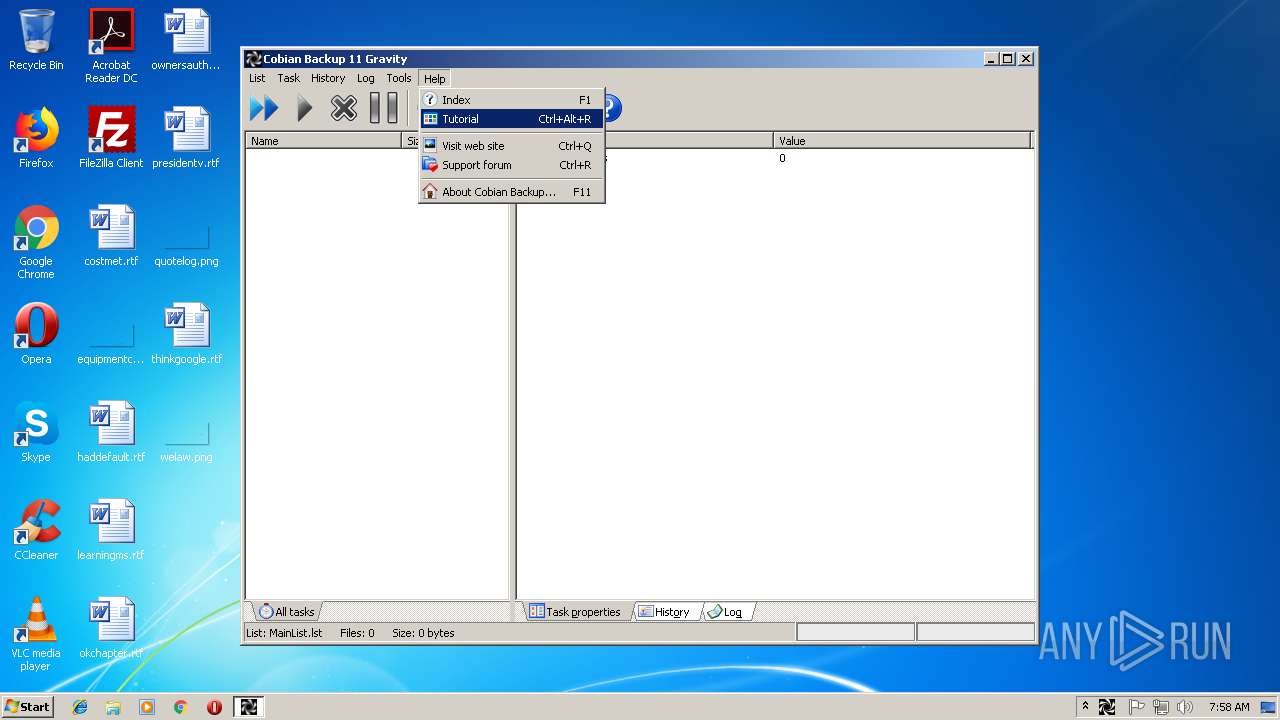The width and height of the screenshot is (1280, 720).
Task: Click status bar text Size: 0 bytes
Action: (x=423, y=633)
